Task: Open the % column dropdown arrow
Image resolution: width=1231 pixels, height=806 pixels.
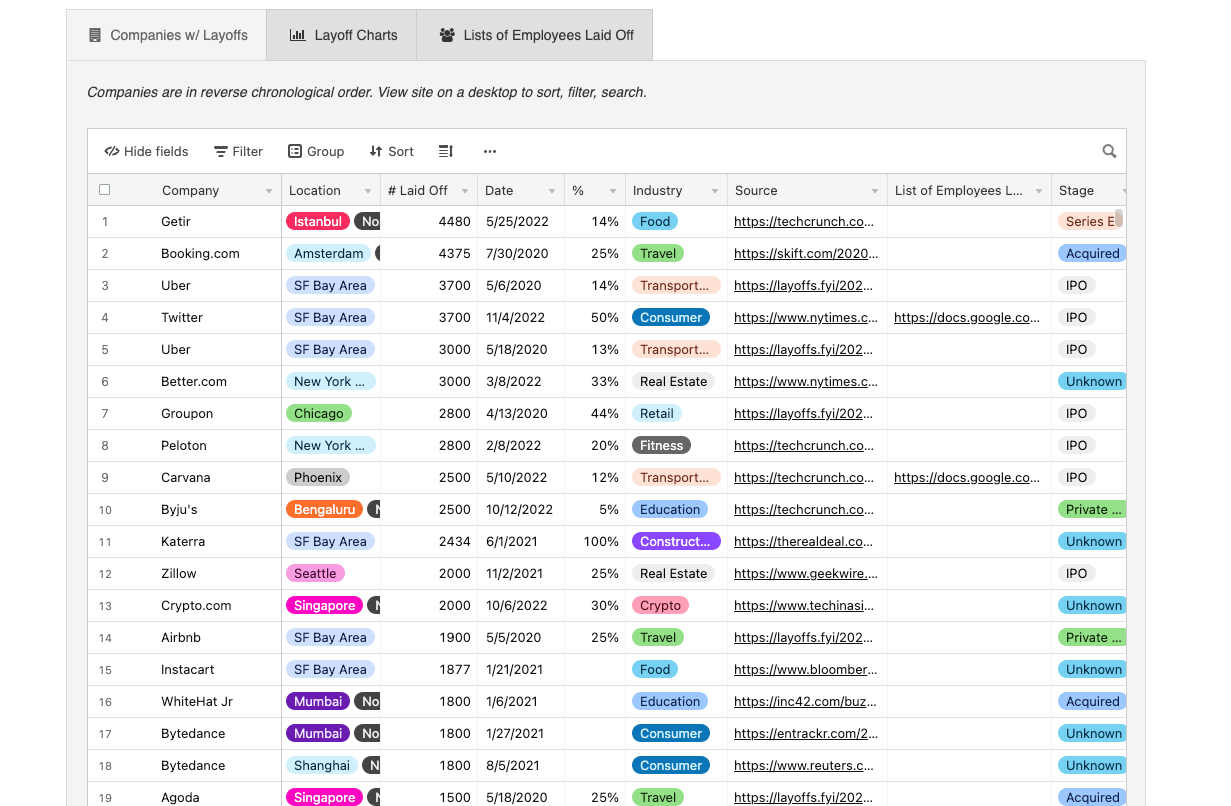Action: pyautogui.click(x=613, y=191)
